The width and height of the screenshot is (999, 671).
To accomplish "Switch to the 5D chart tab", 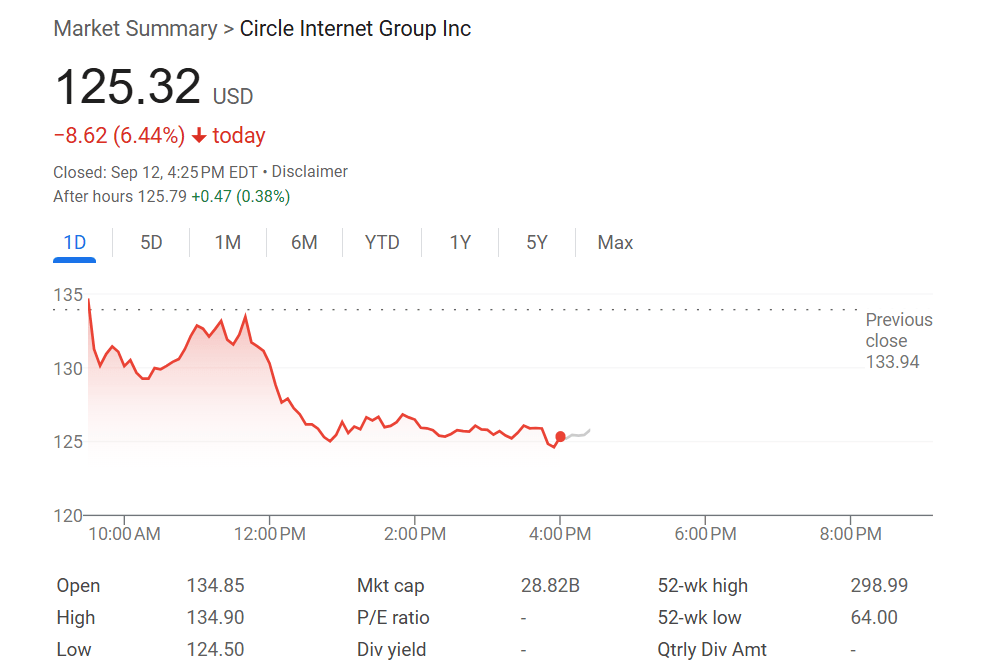I will coord(151,243).
